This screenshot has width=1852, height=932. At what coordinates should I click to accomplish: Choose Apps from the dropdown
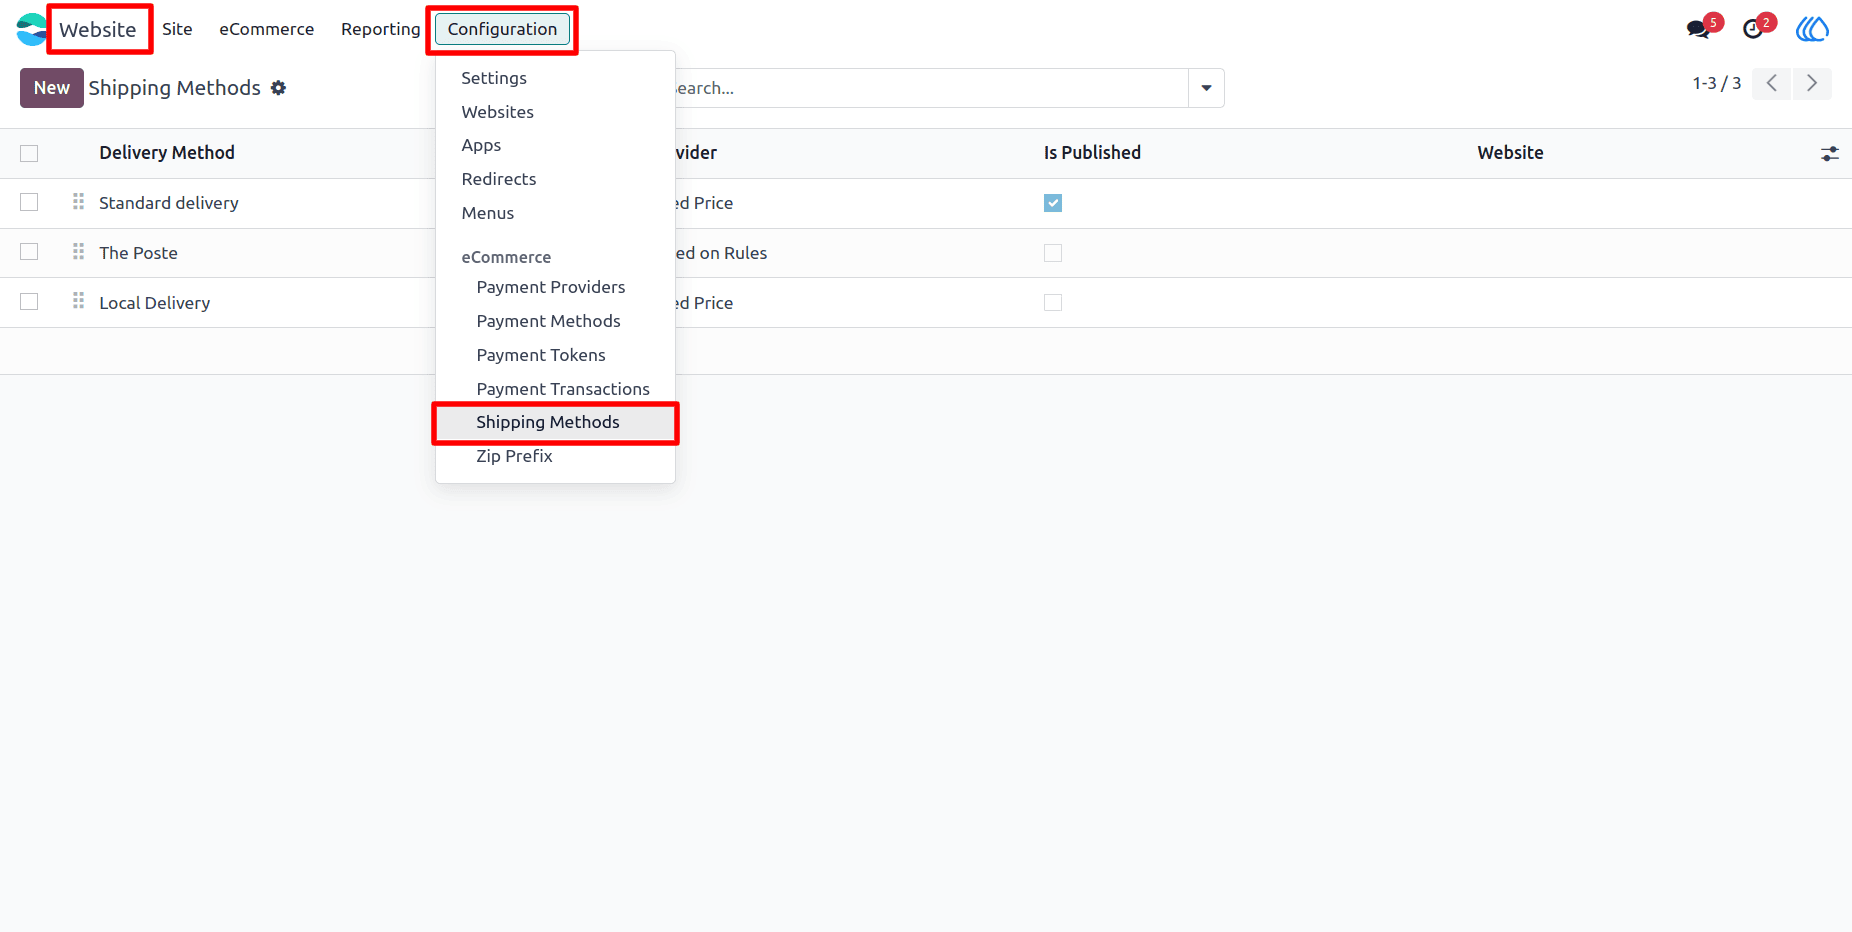click(481, 145)
